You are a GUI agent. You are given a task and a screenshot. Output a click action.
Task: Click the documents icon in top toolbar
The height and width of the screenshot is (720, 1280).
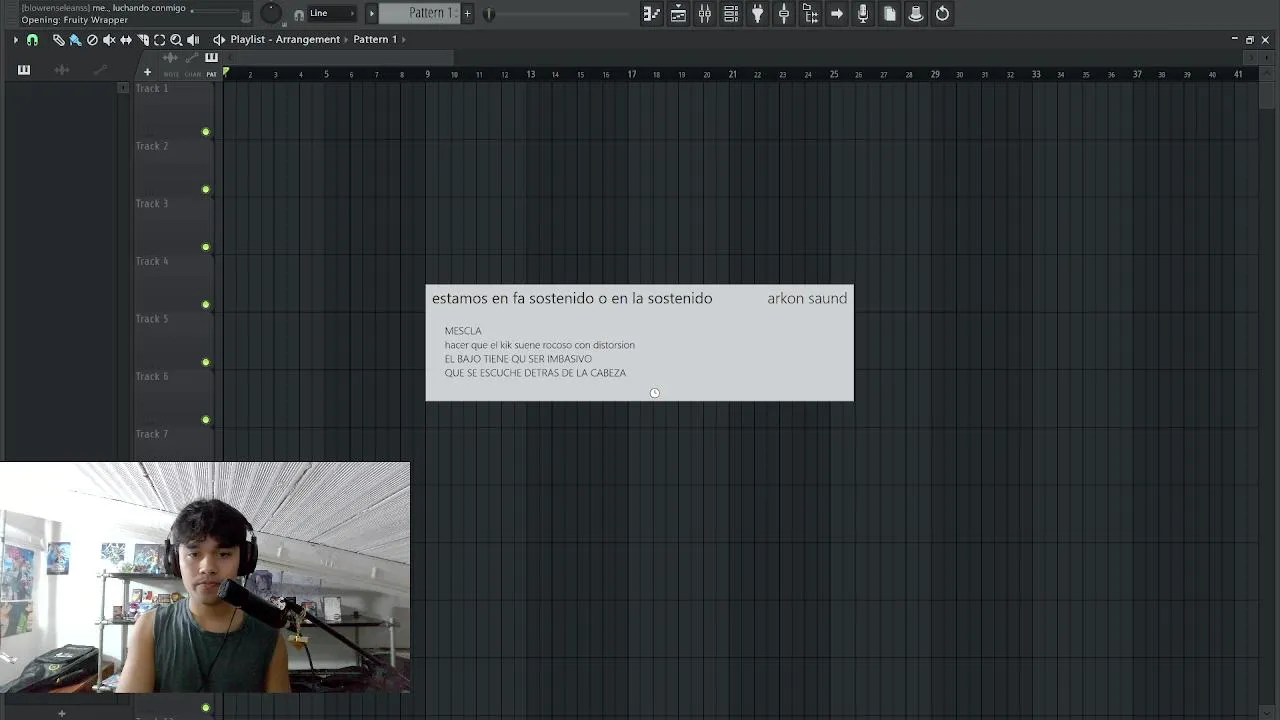[890, 14]
